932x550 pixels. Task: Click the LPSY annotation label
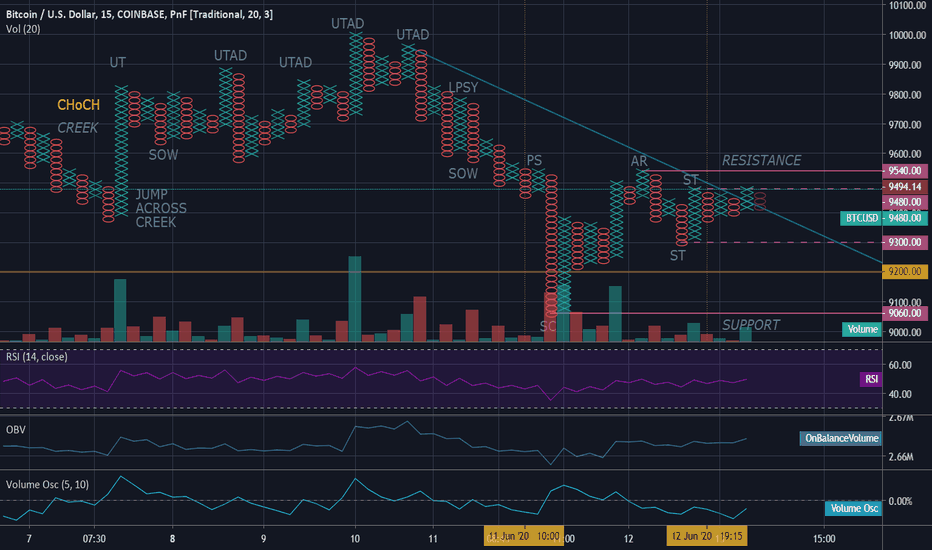click(463, 87)
